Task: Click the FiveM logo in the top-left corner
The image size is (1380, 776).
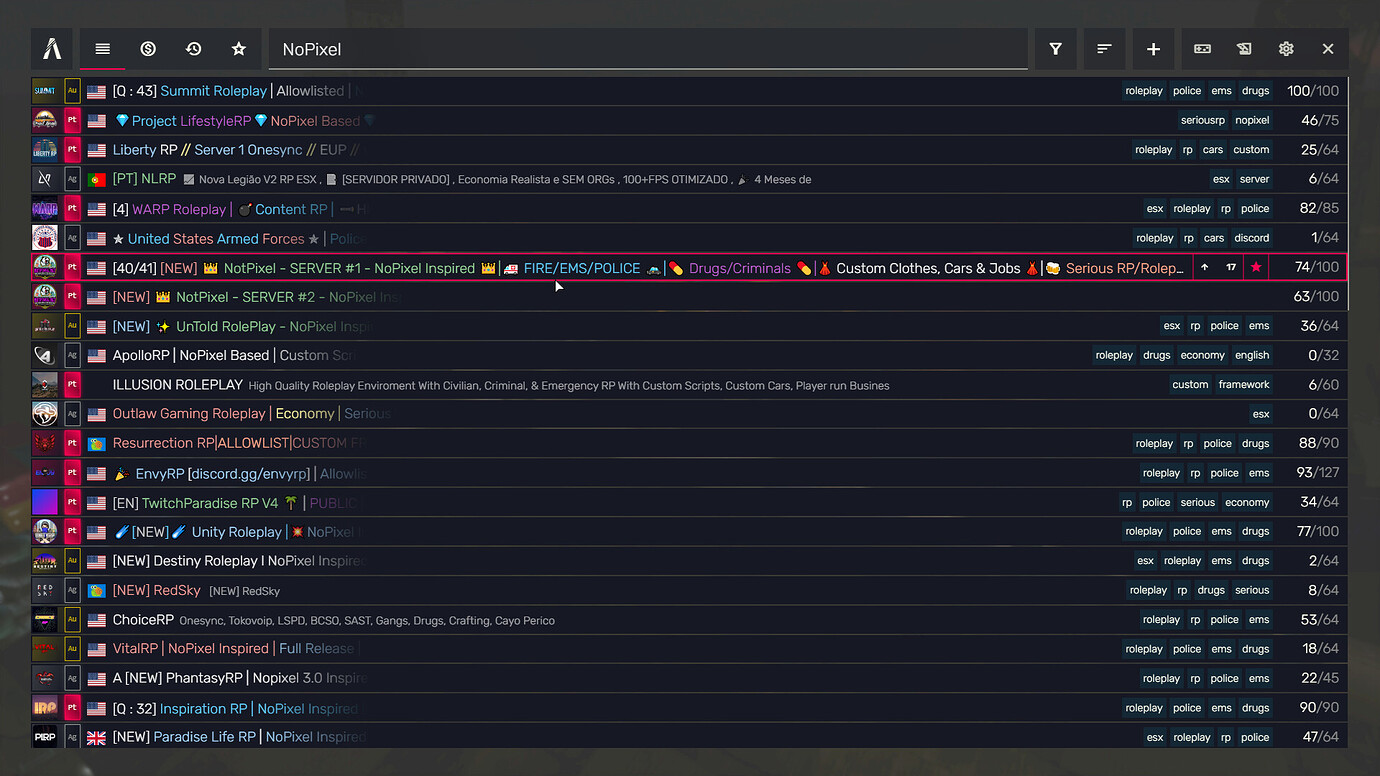Action: 51,48
